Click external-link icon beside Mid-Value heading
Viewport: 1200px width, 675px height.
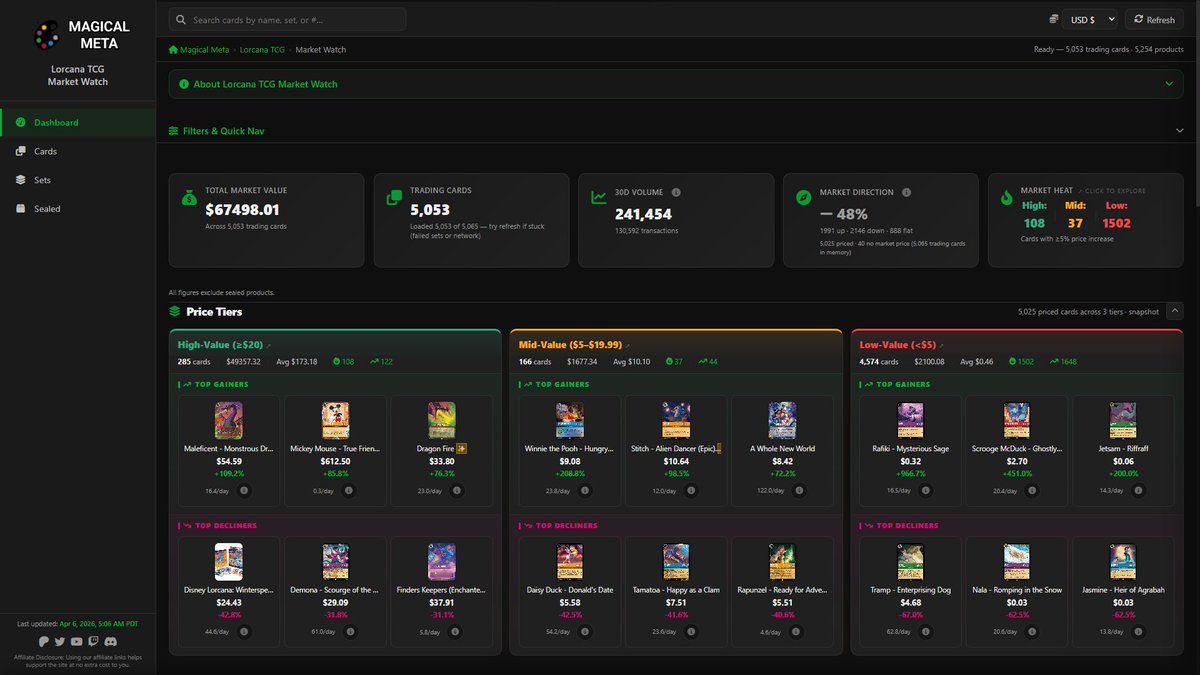pos(627,346)
